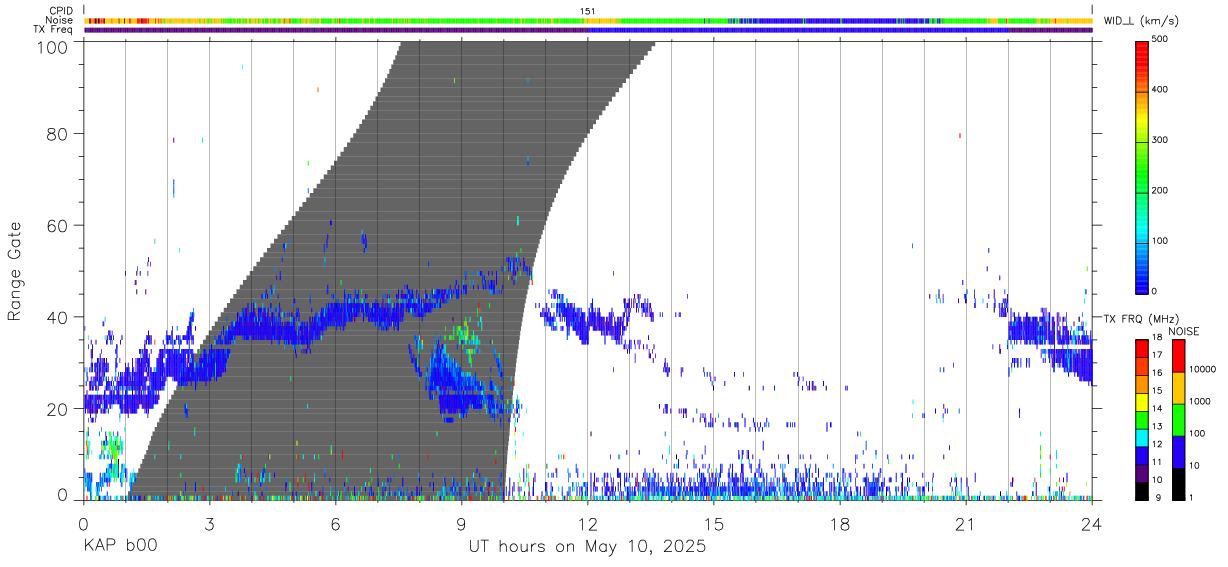Click the TX FRQ (MHz) legend title
The height and width of the screenshot is (567, 1228).
1141,318
